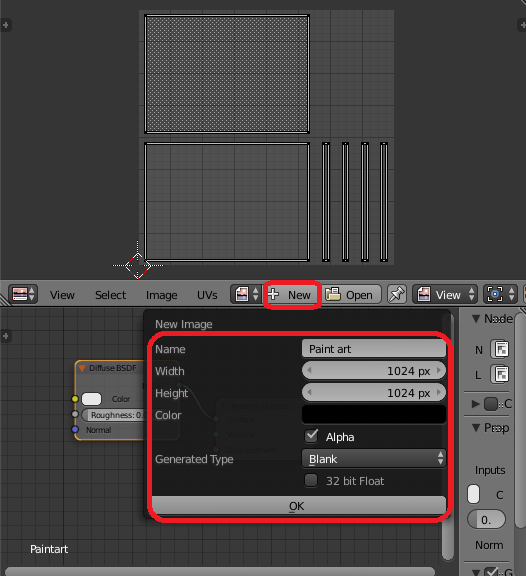
Task: Click the image editor top-right plus toggle
Action: click(x=522, y=25)
